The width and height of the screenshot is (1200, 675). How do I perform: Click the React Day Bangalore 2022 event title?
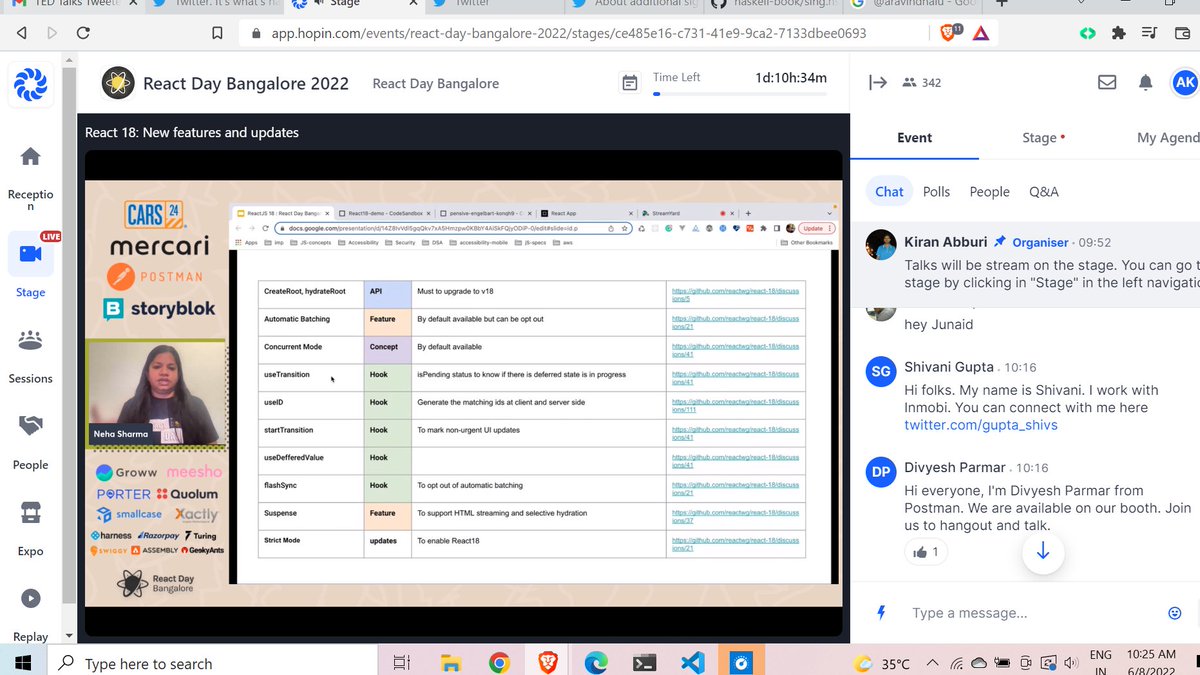246,83
